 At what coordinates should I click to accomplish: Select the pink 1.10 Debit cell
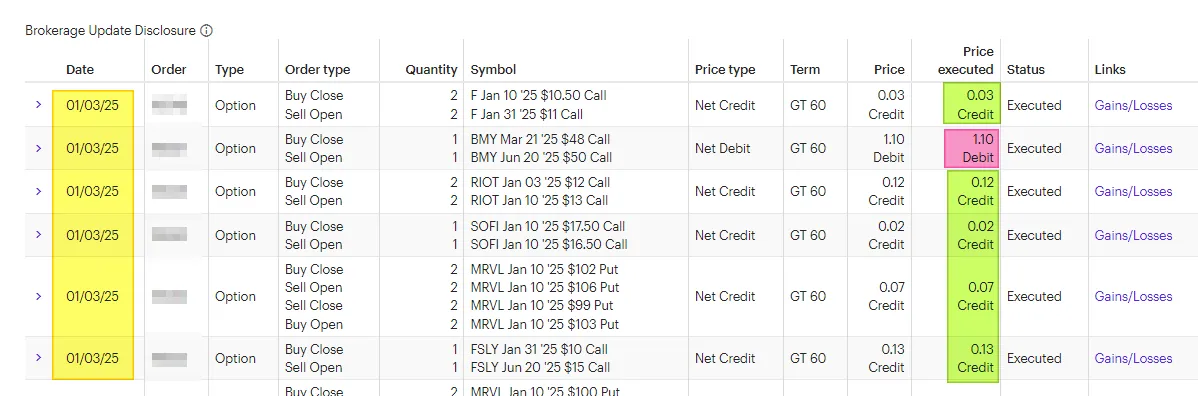tap(970, 148)
